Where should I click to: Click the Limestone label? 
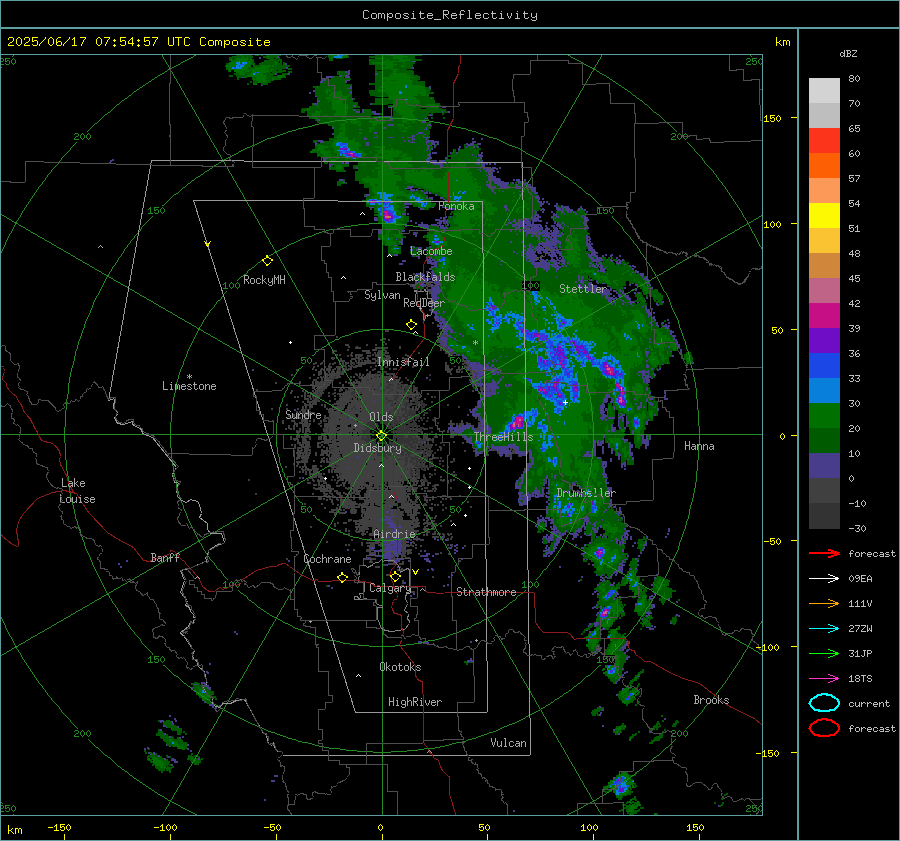pos(189,386)
